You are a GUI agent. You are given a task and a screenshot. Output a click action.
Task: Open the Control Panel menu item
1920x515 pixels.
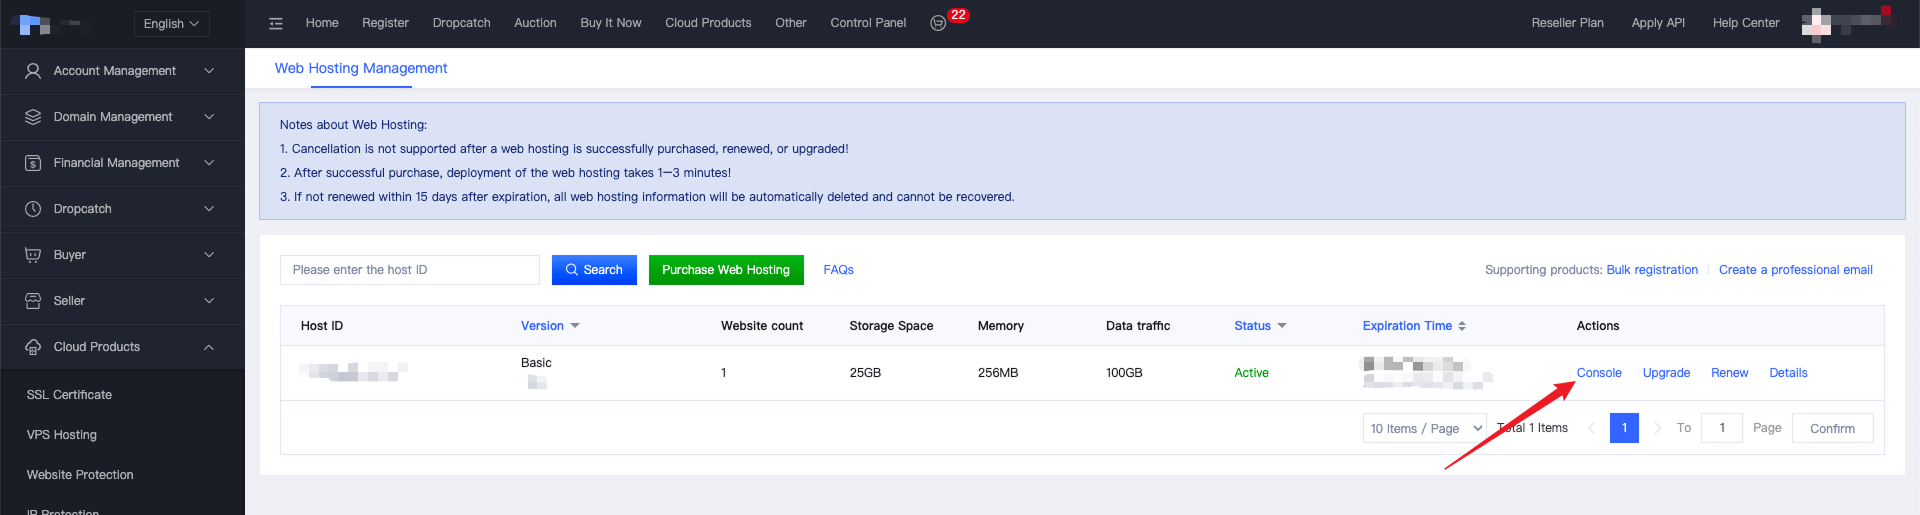pos(868,23)
